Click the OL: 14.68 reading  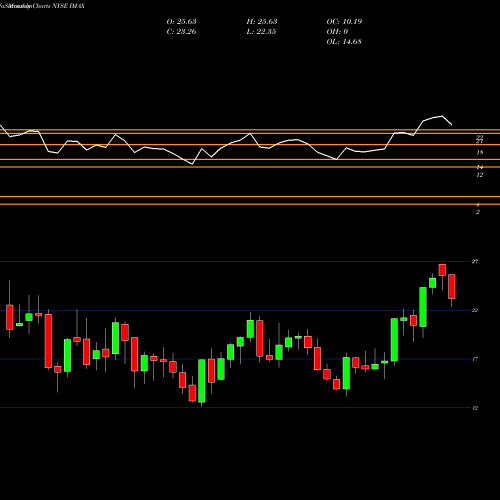(x=344, y=42)
